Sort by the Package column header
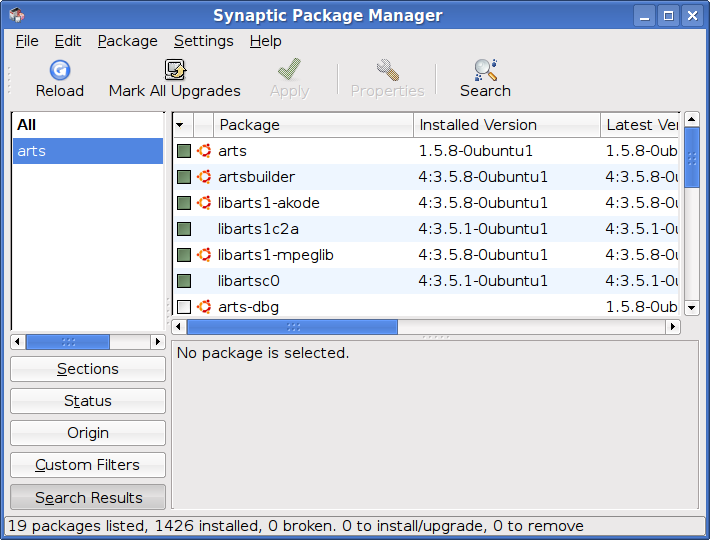710x540 pixels. tap(313, 125)
